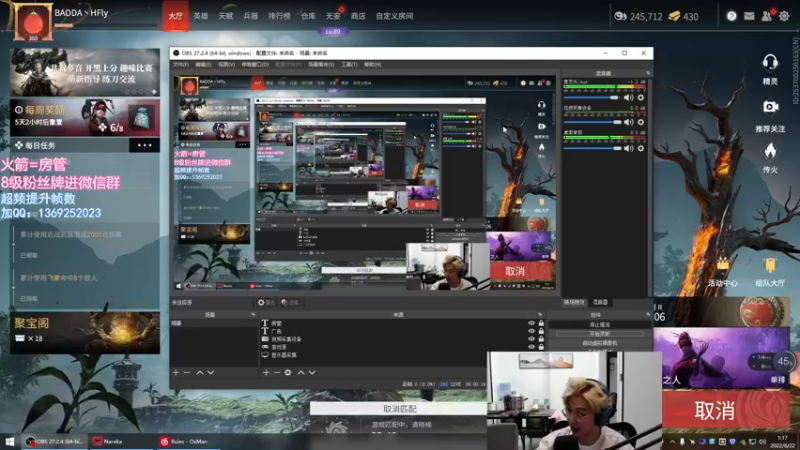Open 编辑(E) menu in OBS
The height and width of the screenshot is (450, 800).
203,64
